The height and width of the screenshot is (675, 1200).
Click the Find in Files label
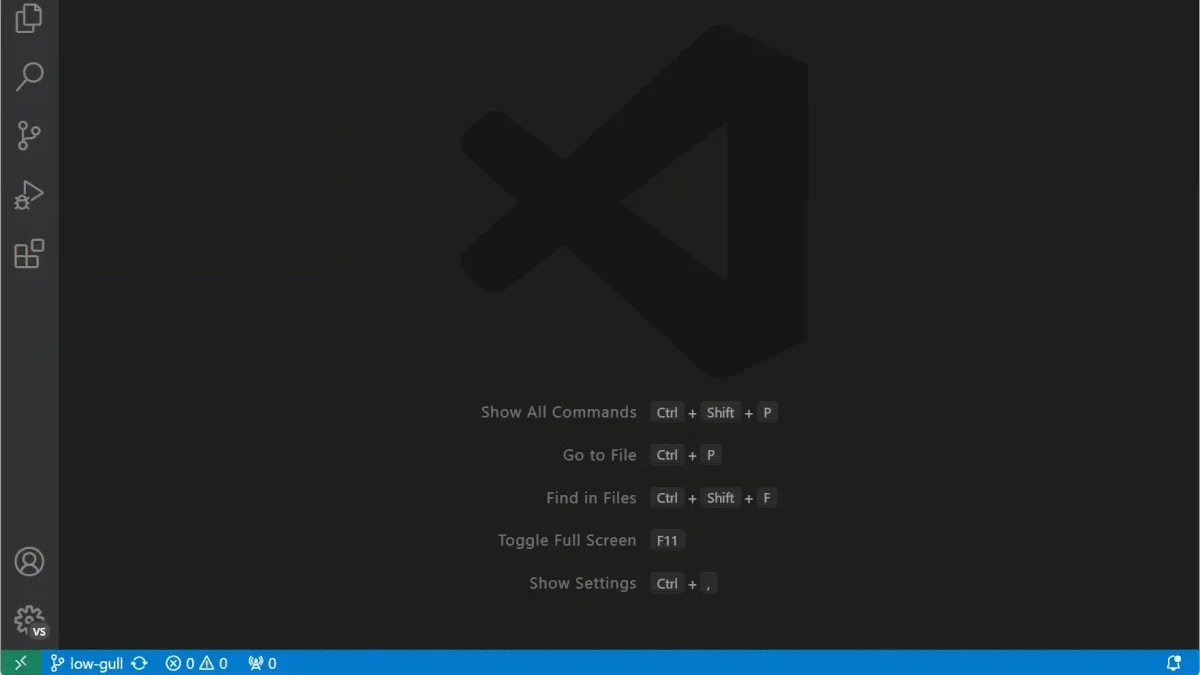tap(591, 498)
